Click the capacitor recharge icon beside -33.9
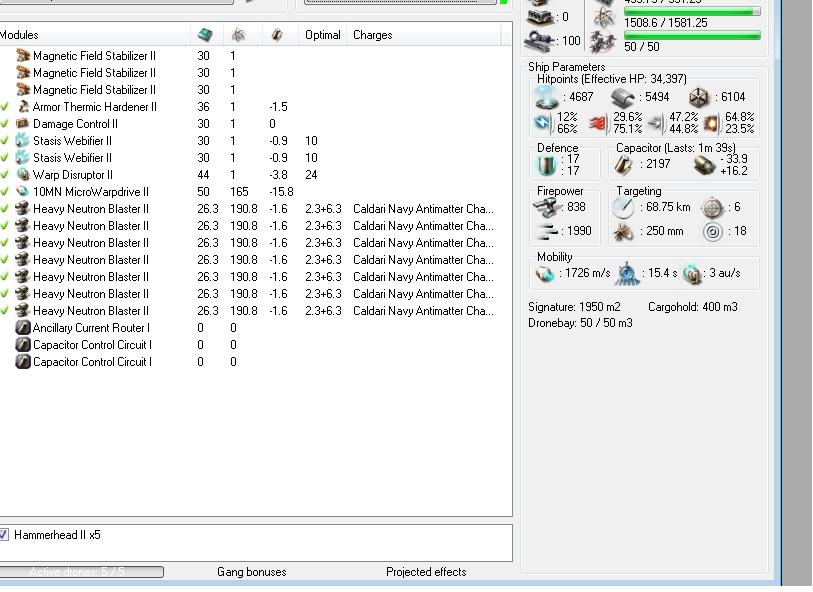Screen dimensions: 813x592 click(704, 165)
